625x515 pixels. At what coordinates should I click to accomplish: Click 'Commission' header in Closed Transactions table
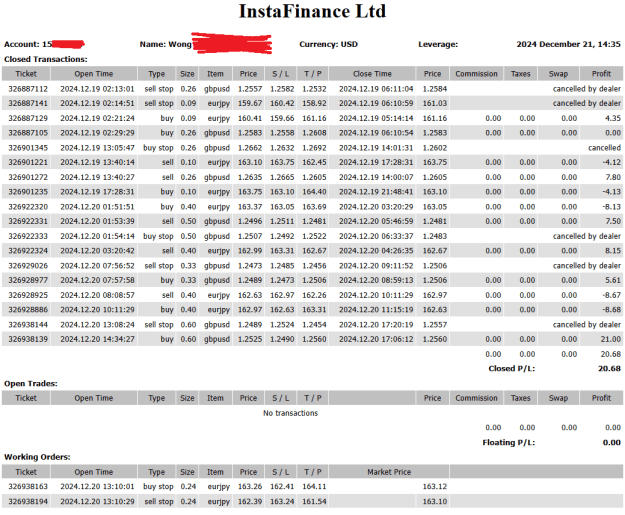point(476,74)
